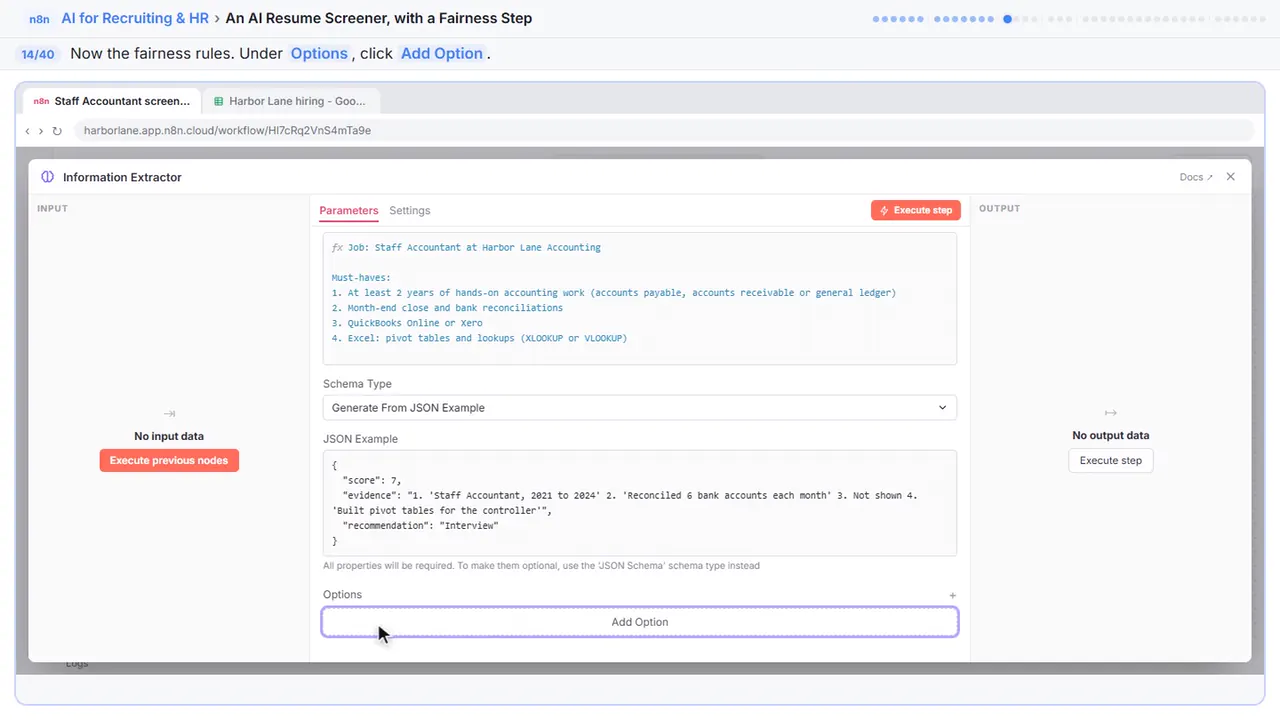Click Execute step in the Output panel
Image resolution: width=1280 pixels, height=720 pixels.
[x=1111, y=461]
